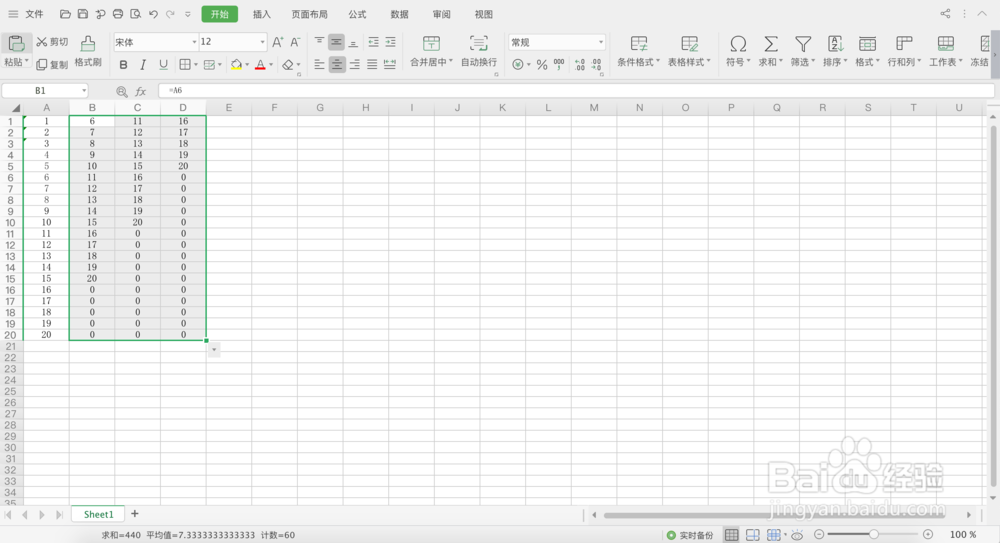The image size is (1000, 543).
Task: Click the Redo arrow icon
Action: coord(170,14)
